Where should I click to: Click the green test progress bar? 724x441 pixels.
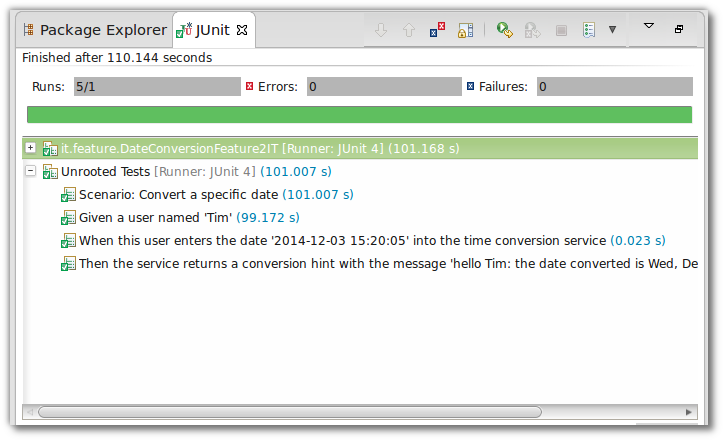click(359, 115)
